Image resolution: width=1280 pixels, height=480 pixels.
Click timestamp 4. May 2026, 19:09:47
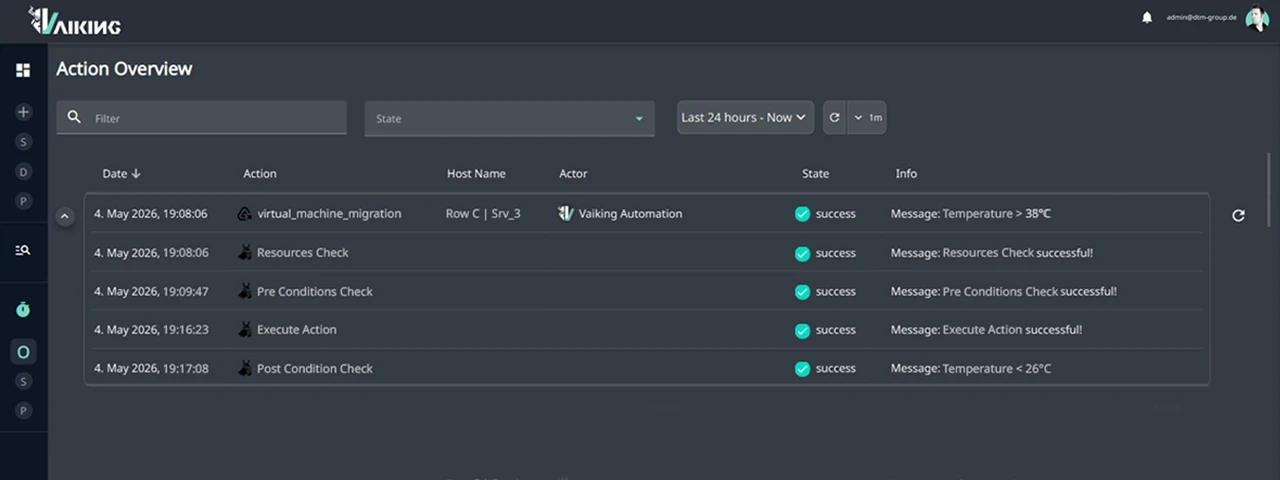[x=151, y=292]
